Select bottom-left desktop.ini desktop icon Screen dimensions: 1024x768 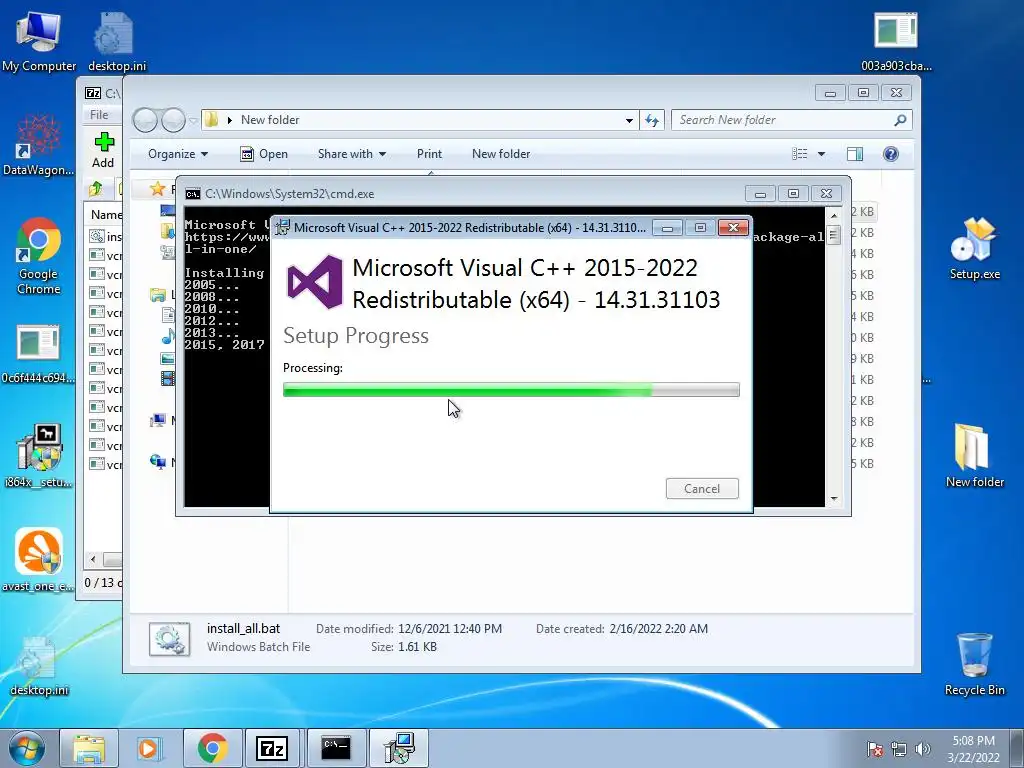(39, 666)
